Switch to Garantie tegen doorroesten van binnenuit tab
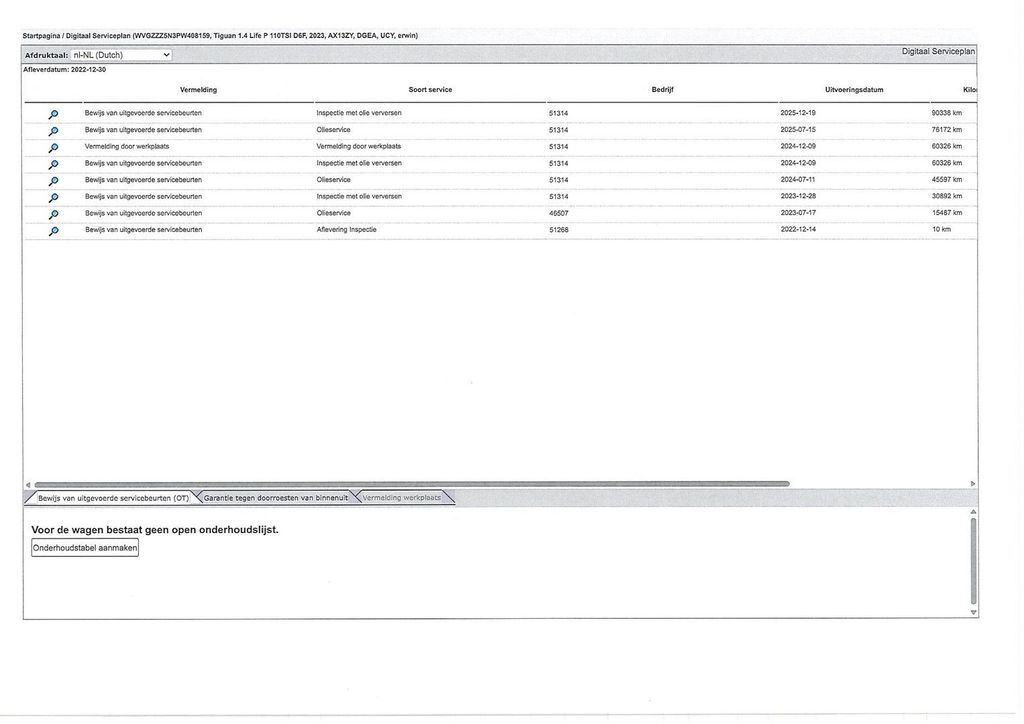 [275, 497]
